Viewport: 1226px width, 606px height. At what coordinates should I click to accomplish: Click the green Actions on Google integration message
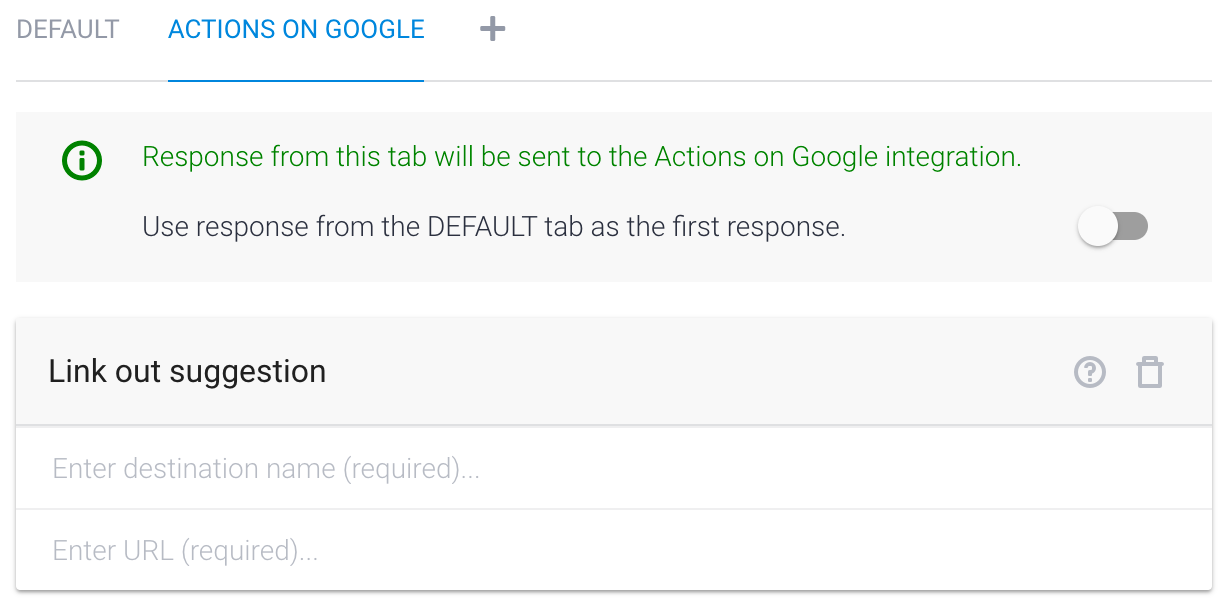click(582, 157)
